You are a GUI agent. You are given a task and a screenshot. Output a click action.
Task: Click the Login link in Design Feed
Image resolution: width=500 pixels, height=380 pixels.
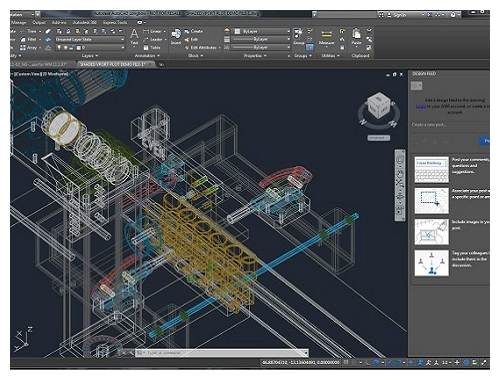pyautogui.click(x=421, y=106)
